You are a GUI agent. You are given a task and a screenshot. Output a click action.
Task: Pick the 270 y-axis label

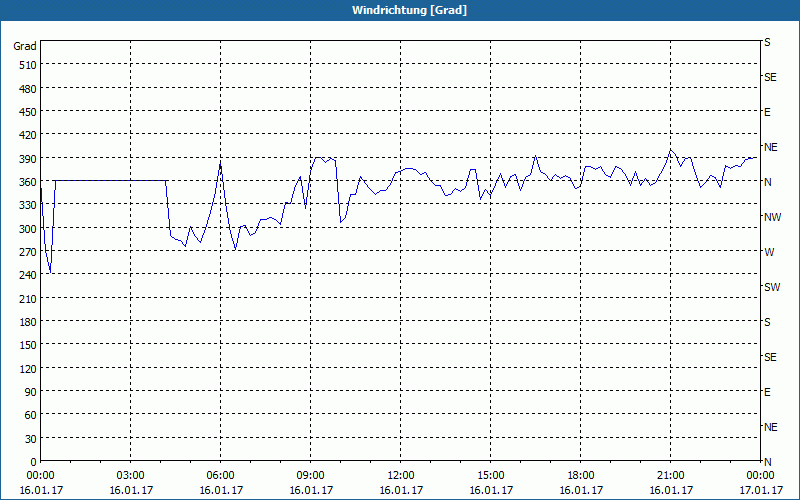pos(28,252)
